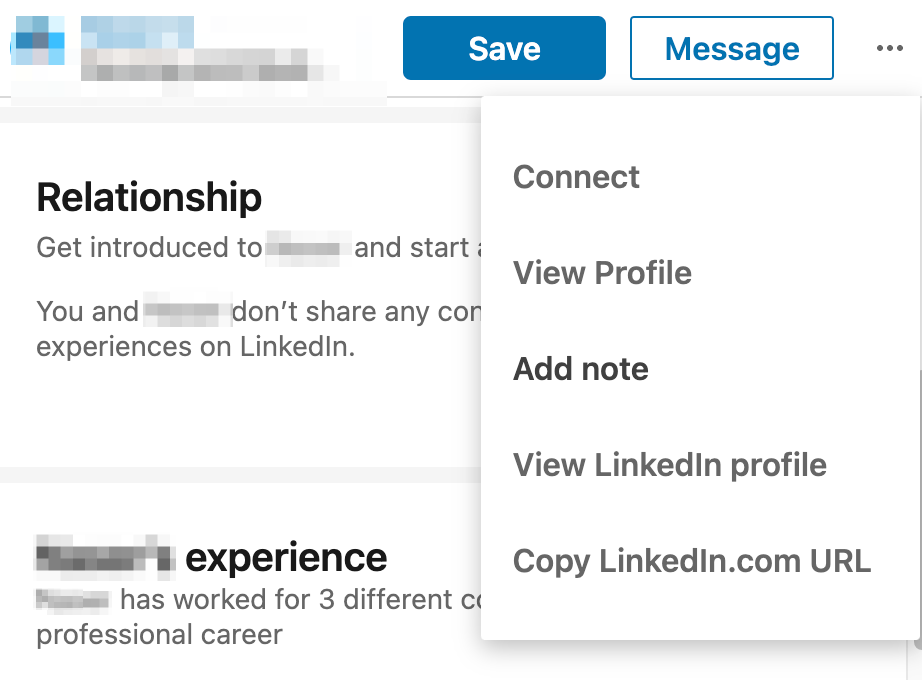Choose View Profile in the menu
Viewport: 922px width, 680px height.
[602, 273]
